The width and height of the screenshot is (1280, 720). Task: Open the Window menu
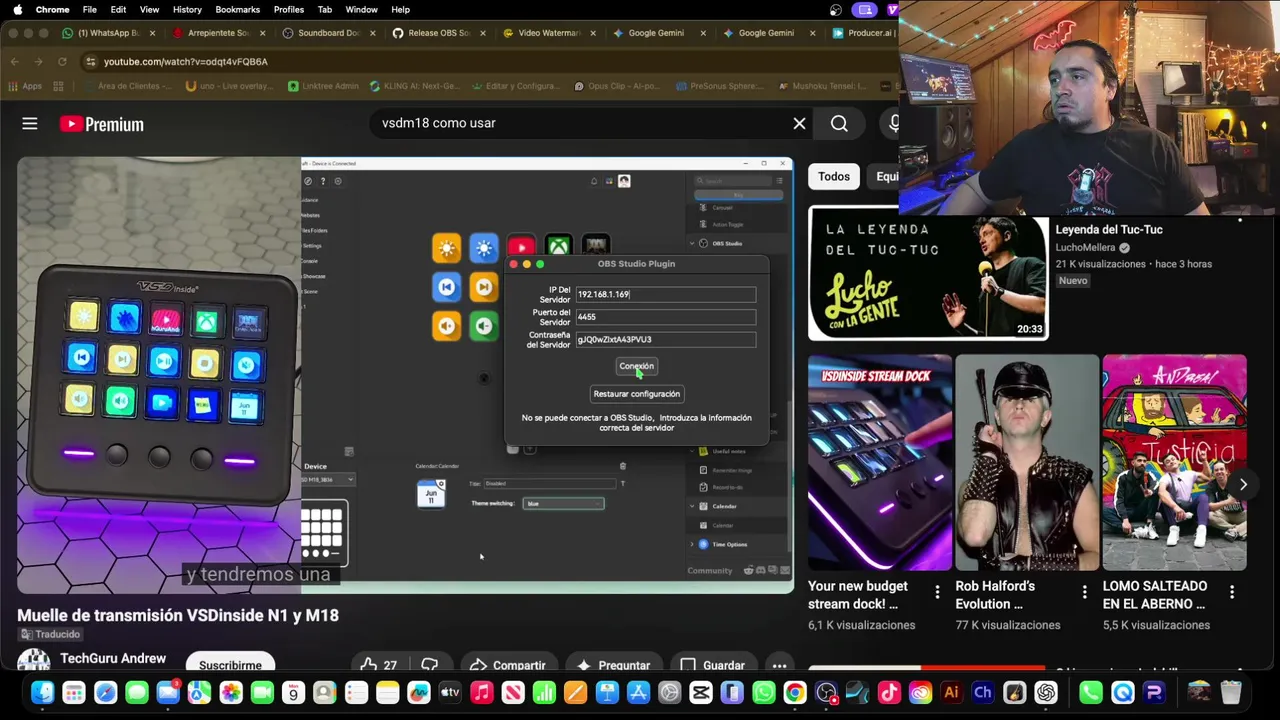click(x=361, y=9)
